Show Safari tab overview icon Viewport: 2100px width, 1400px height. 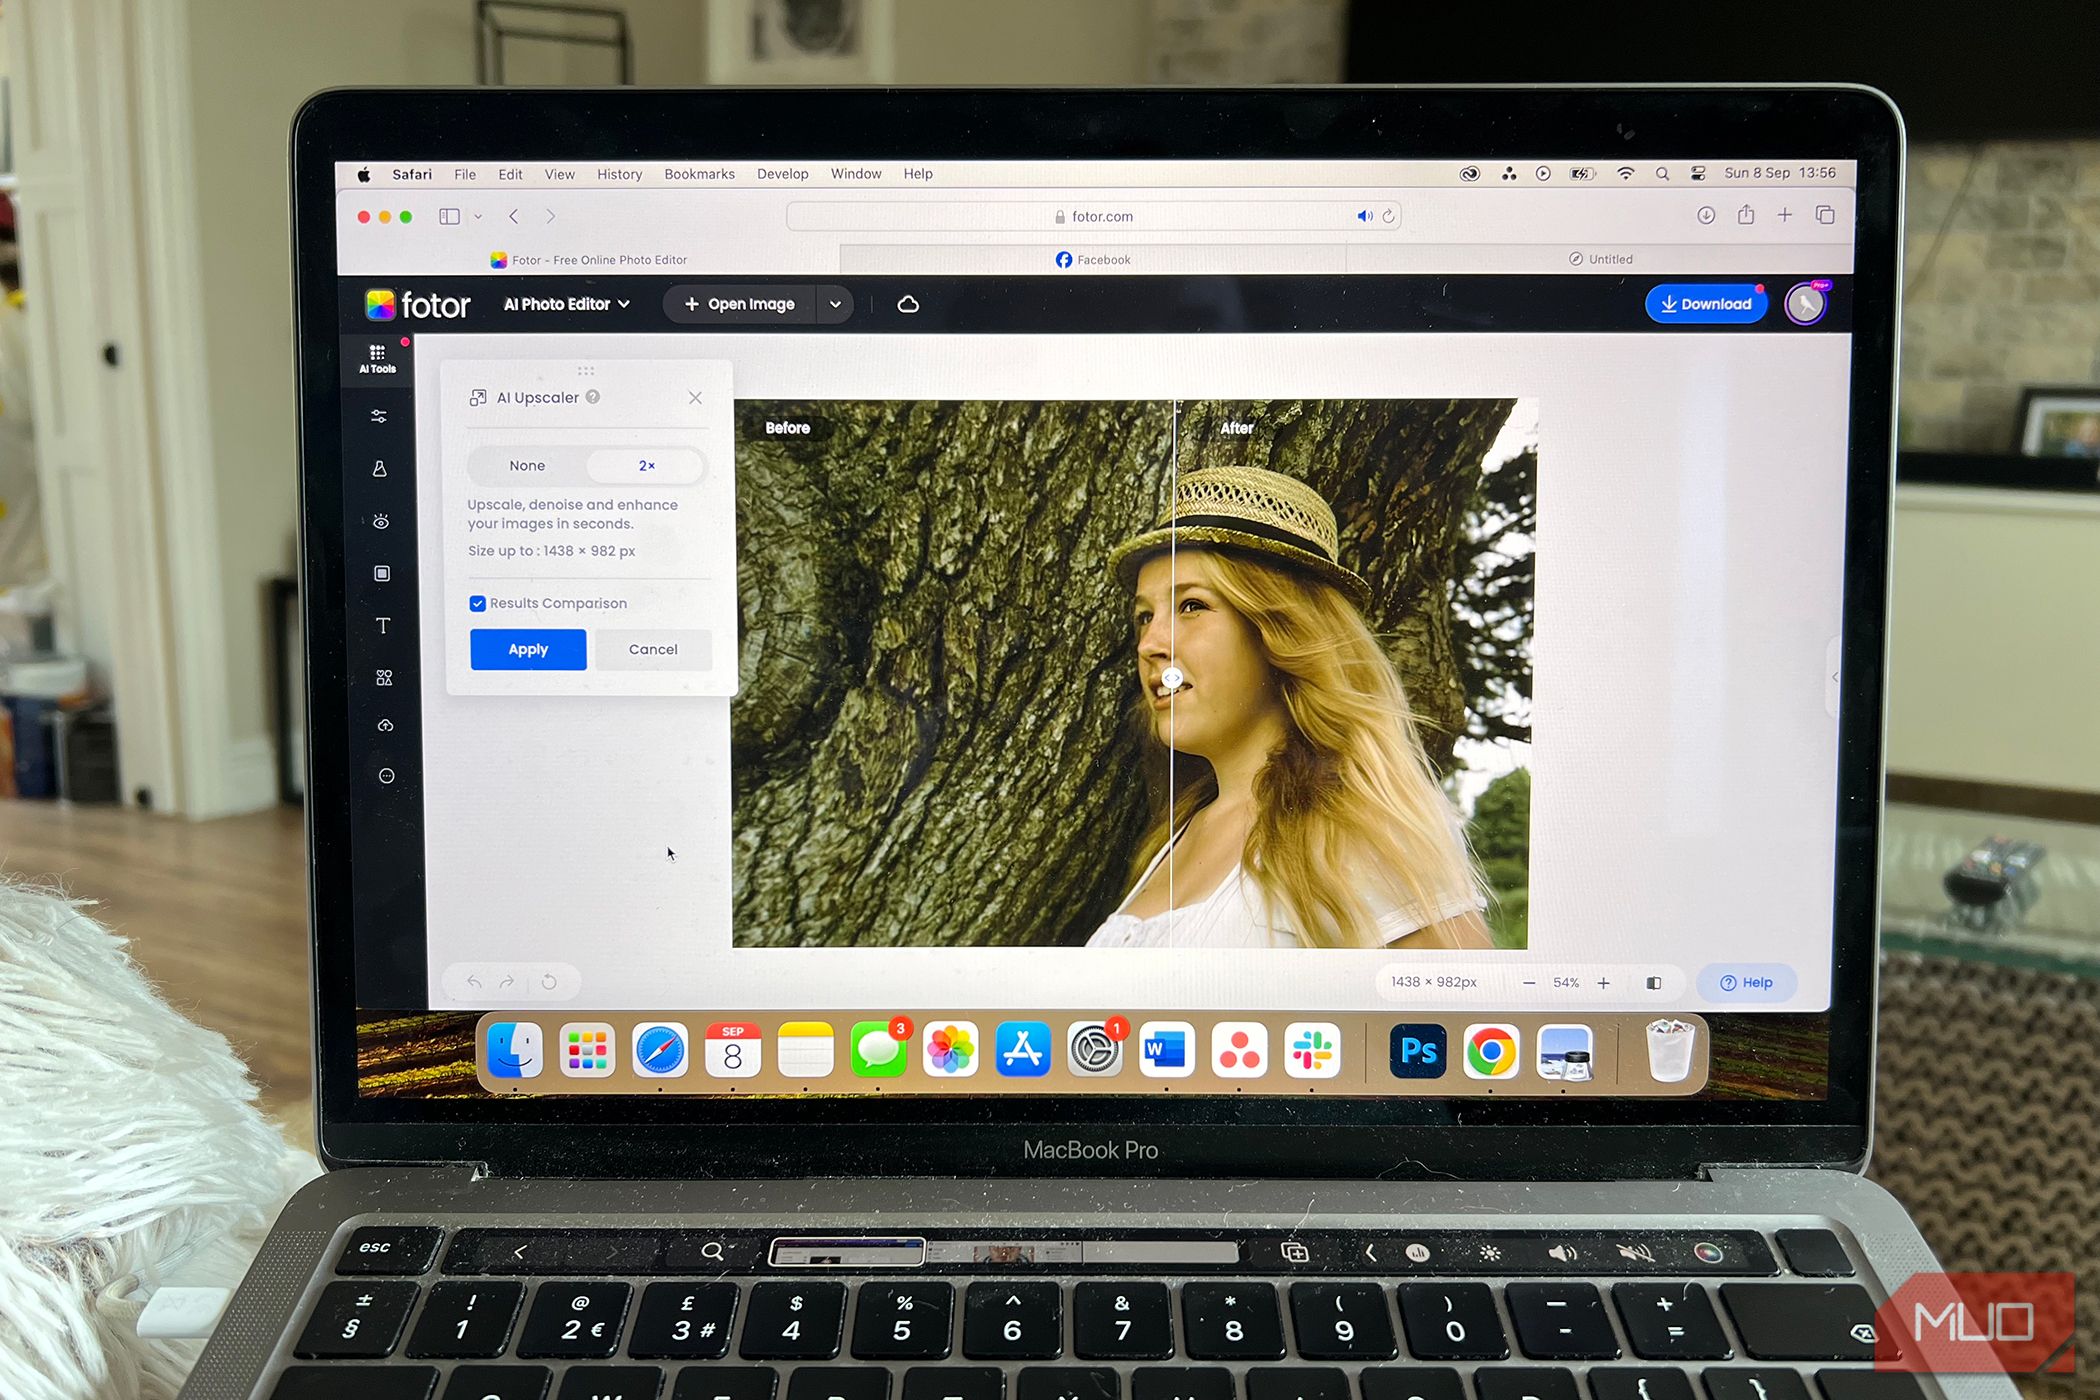1825,215
